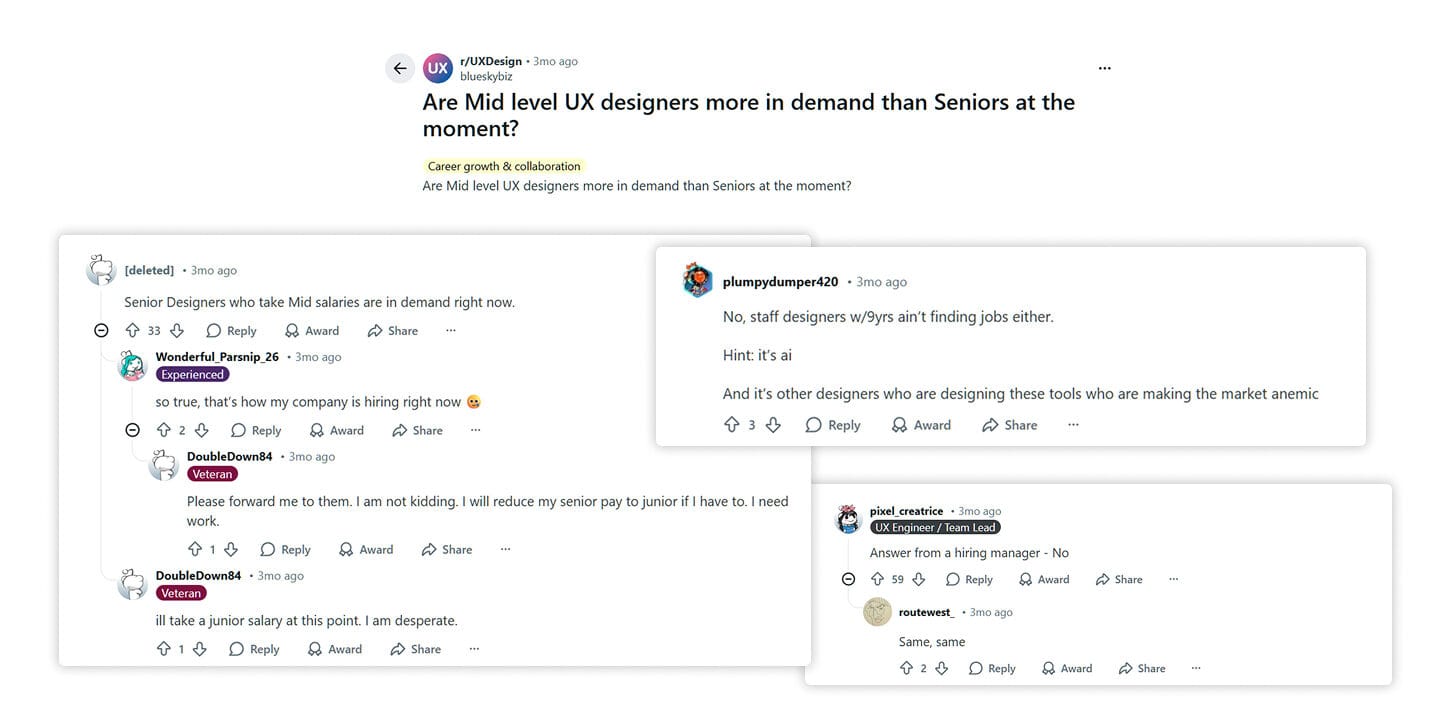Upvote DoubleDown84's junior salary comment
This screenshot has height=723, width=1445.
pyautogui.click(x=164, y=648)
